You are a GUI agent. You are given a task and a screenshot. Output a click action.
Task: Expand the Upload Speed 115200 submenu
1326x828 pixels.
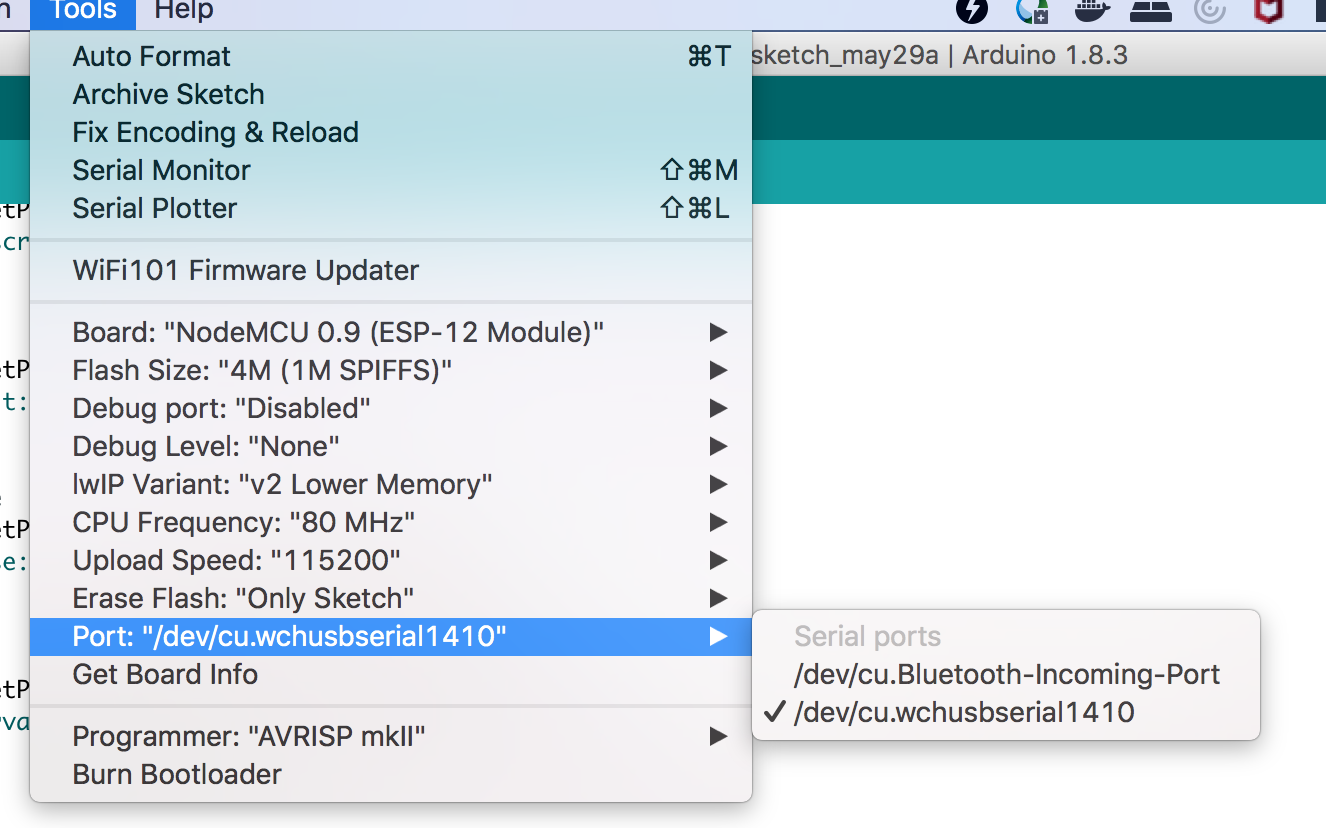point(391,561)
